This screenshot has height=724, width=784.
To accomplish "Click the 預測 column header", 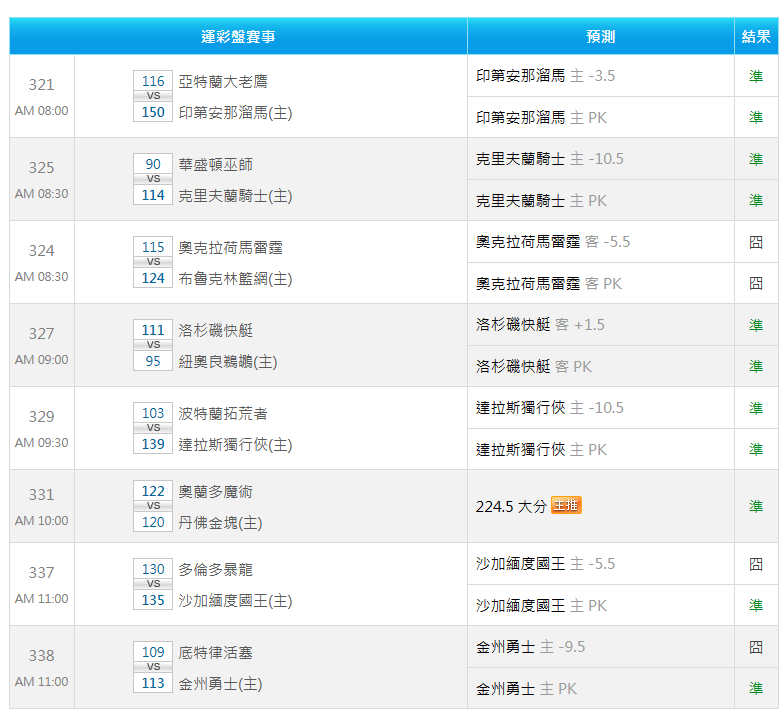I will point(600,36).
